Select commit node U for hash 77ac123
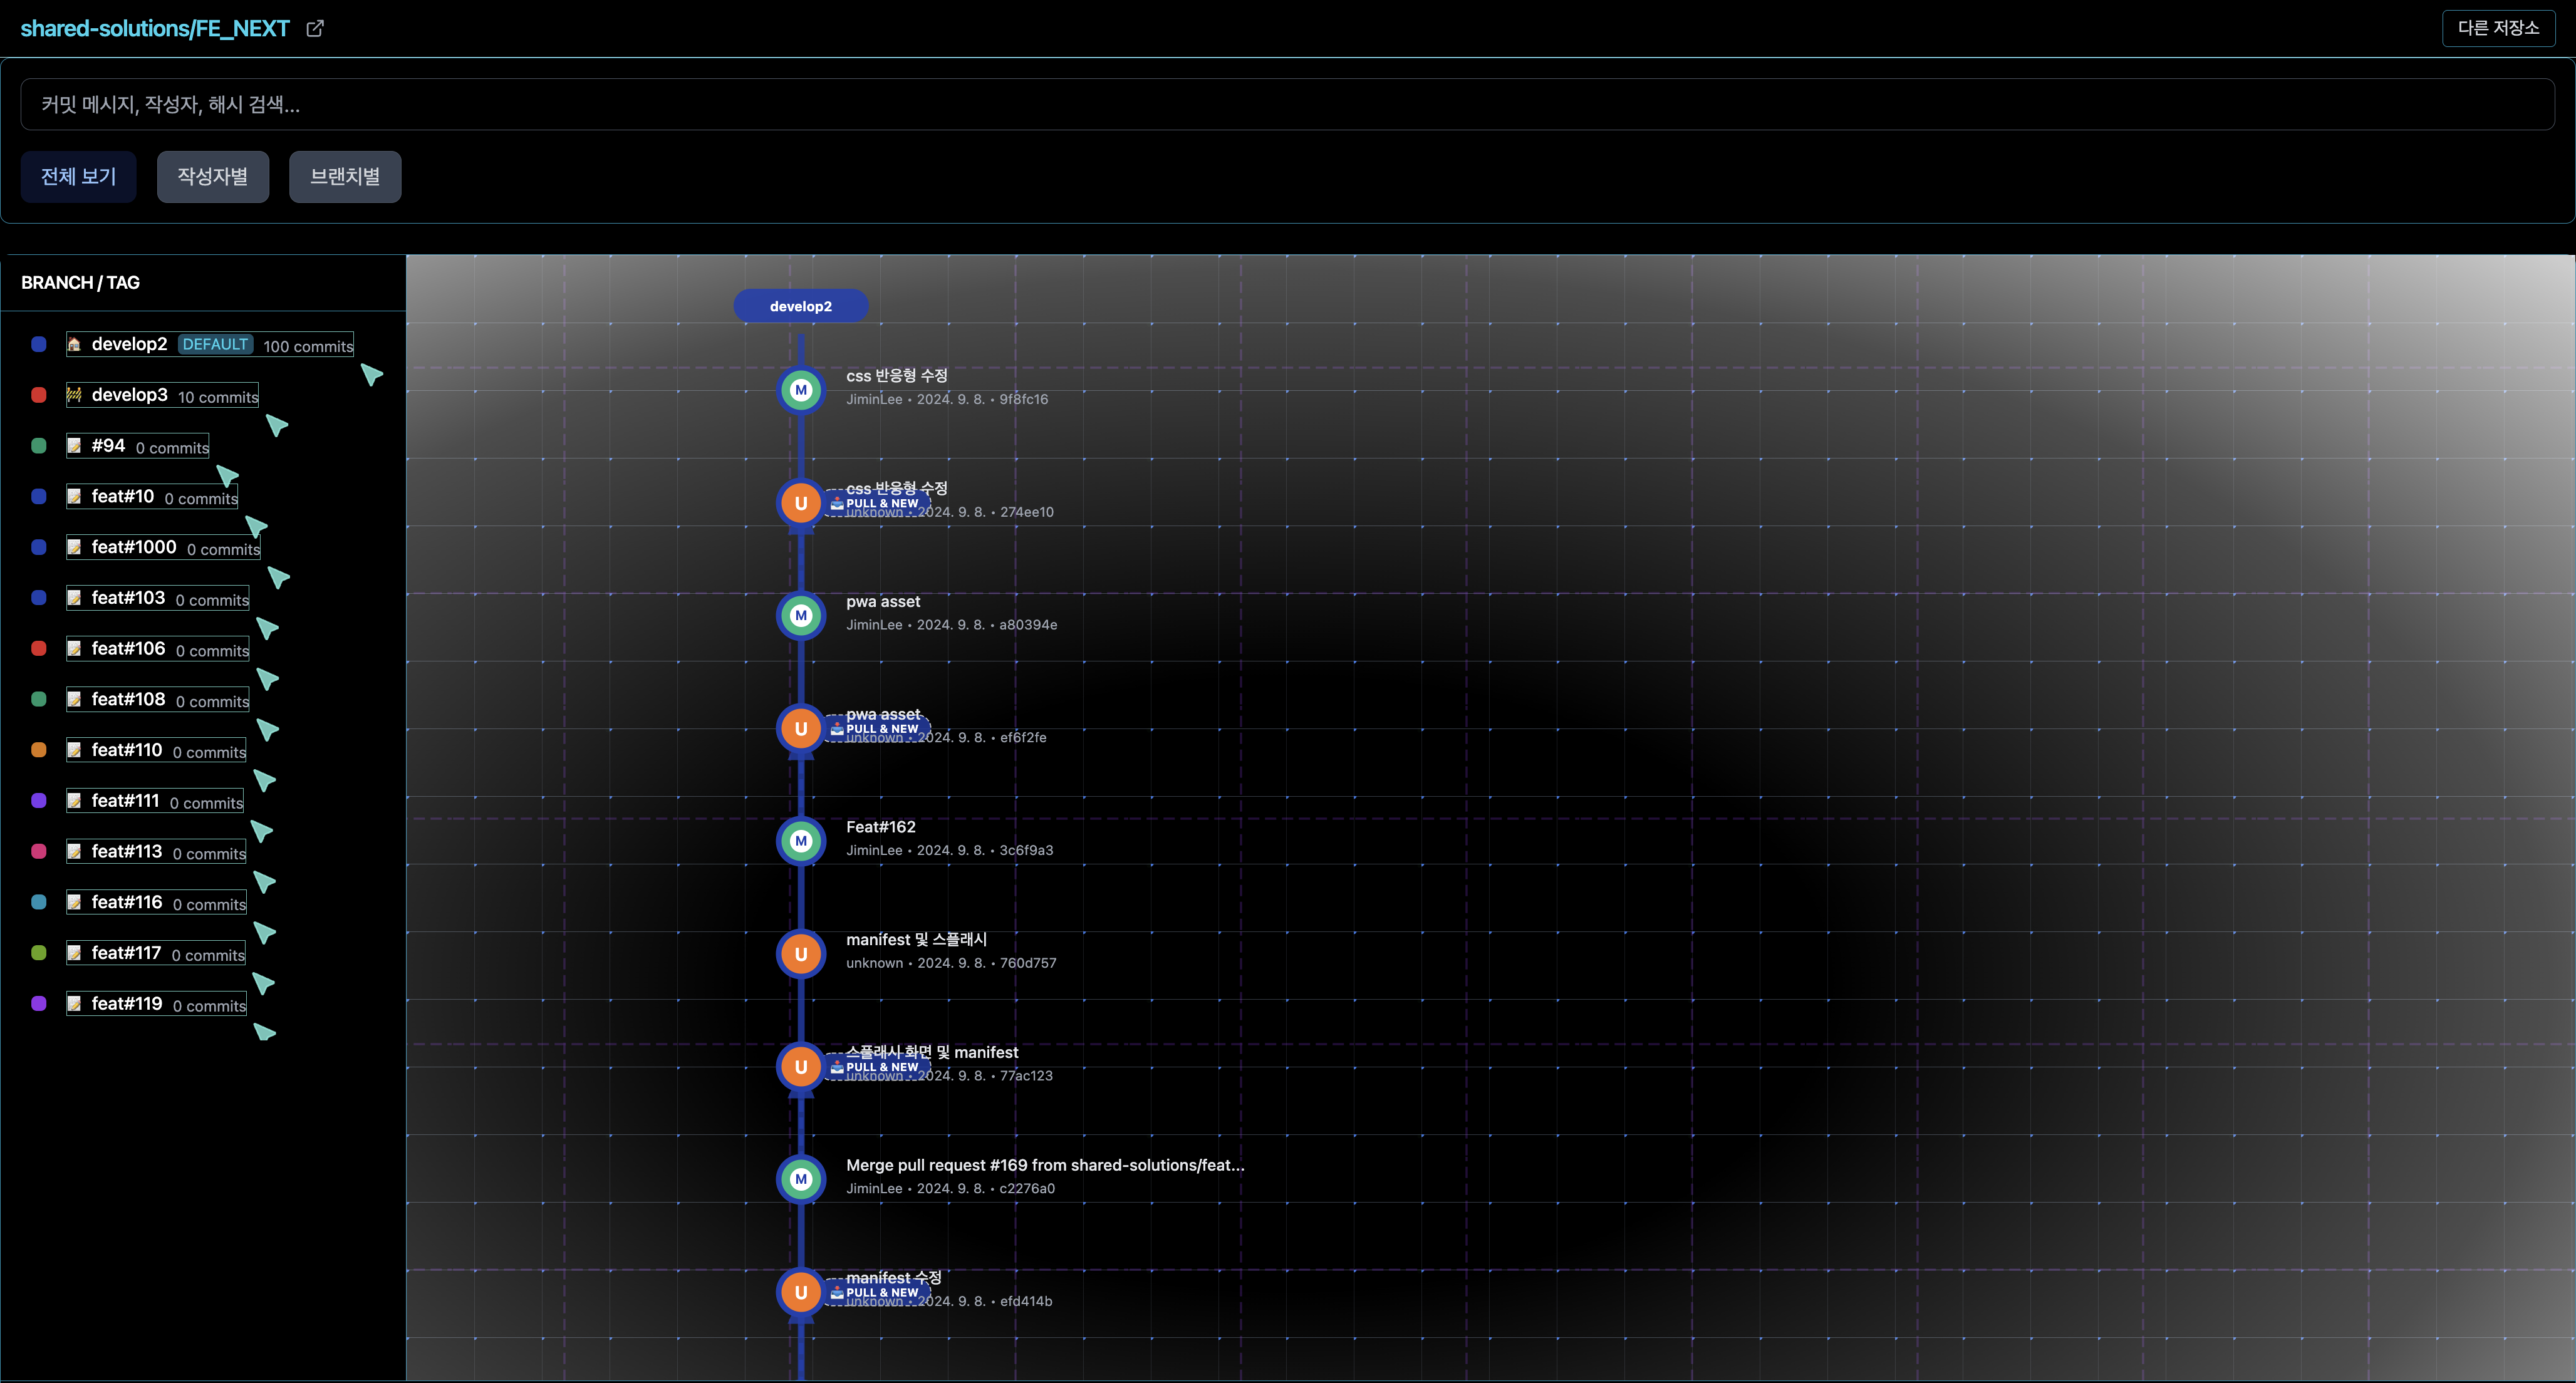The height and width of the screenshot is (1383, 2576). pyautogui.click(x=801, y=1067)
